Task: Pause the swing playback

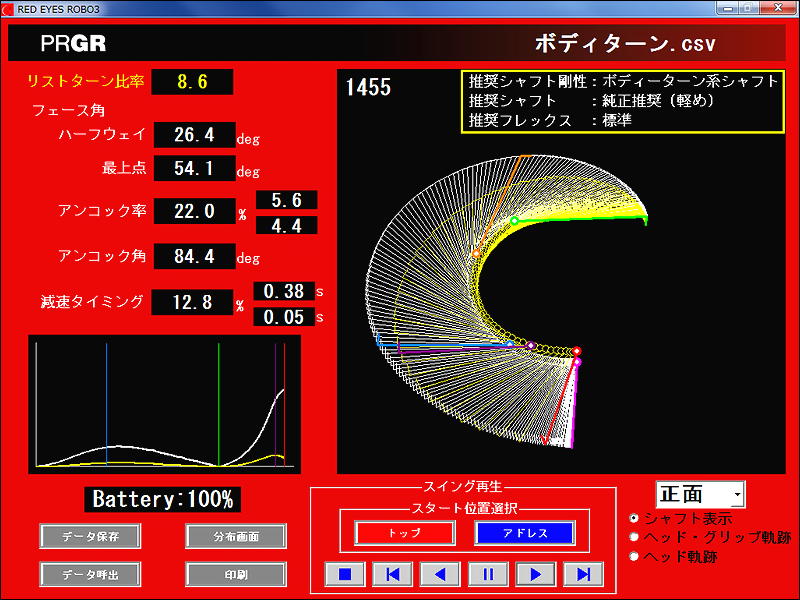Action: 488,574
